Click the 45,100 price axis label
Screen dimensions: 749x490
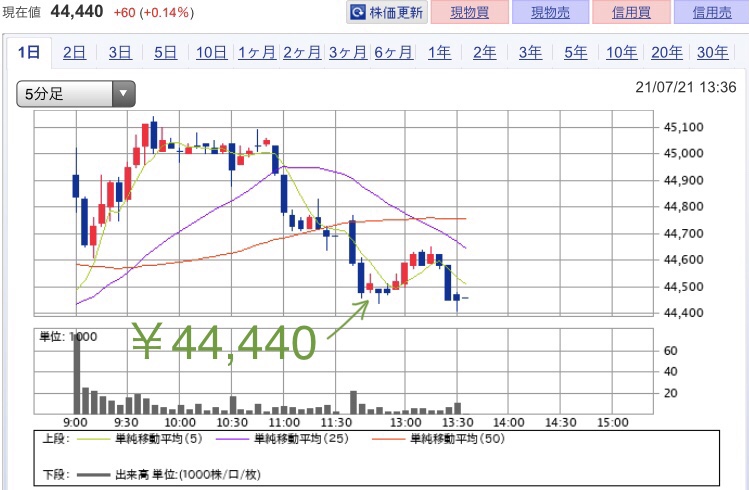coord(684,127)
